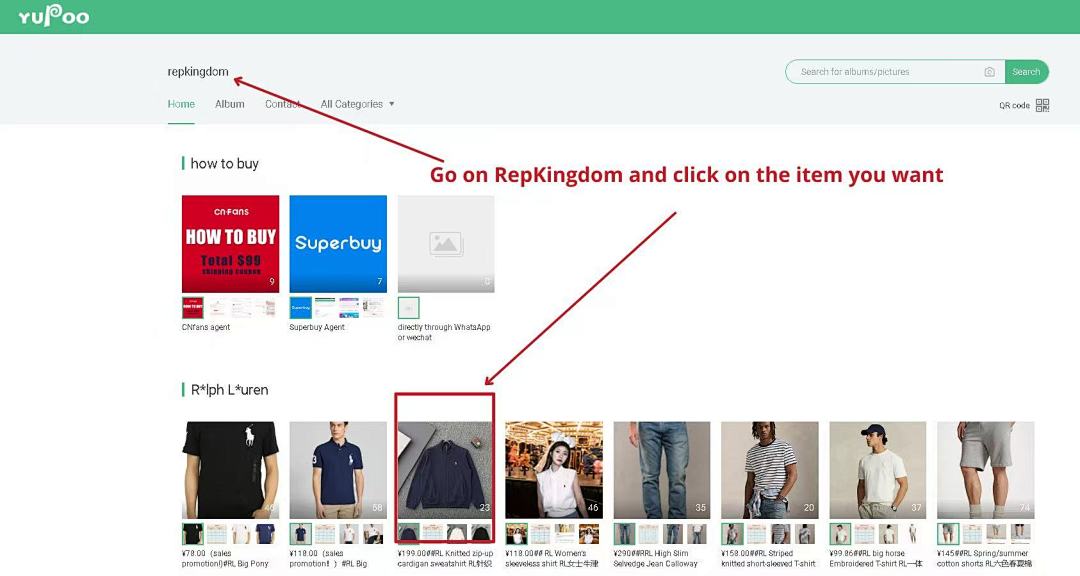Open the navy polo shirt album
Viewport: 1080px width, 576px height.
(338, 470)
